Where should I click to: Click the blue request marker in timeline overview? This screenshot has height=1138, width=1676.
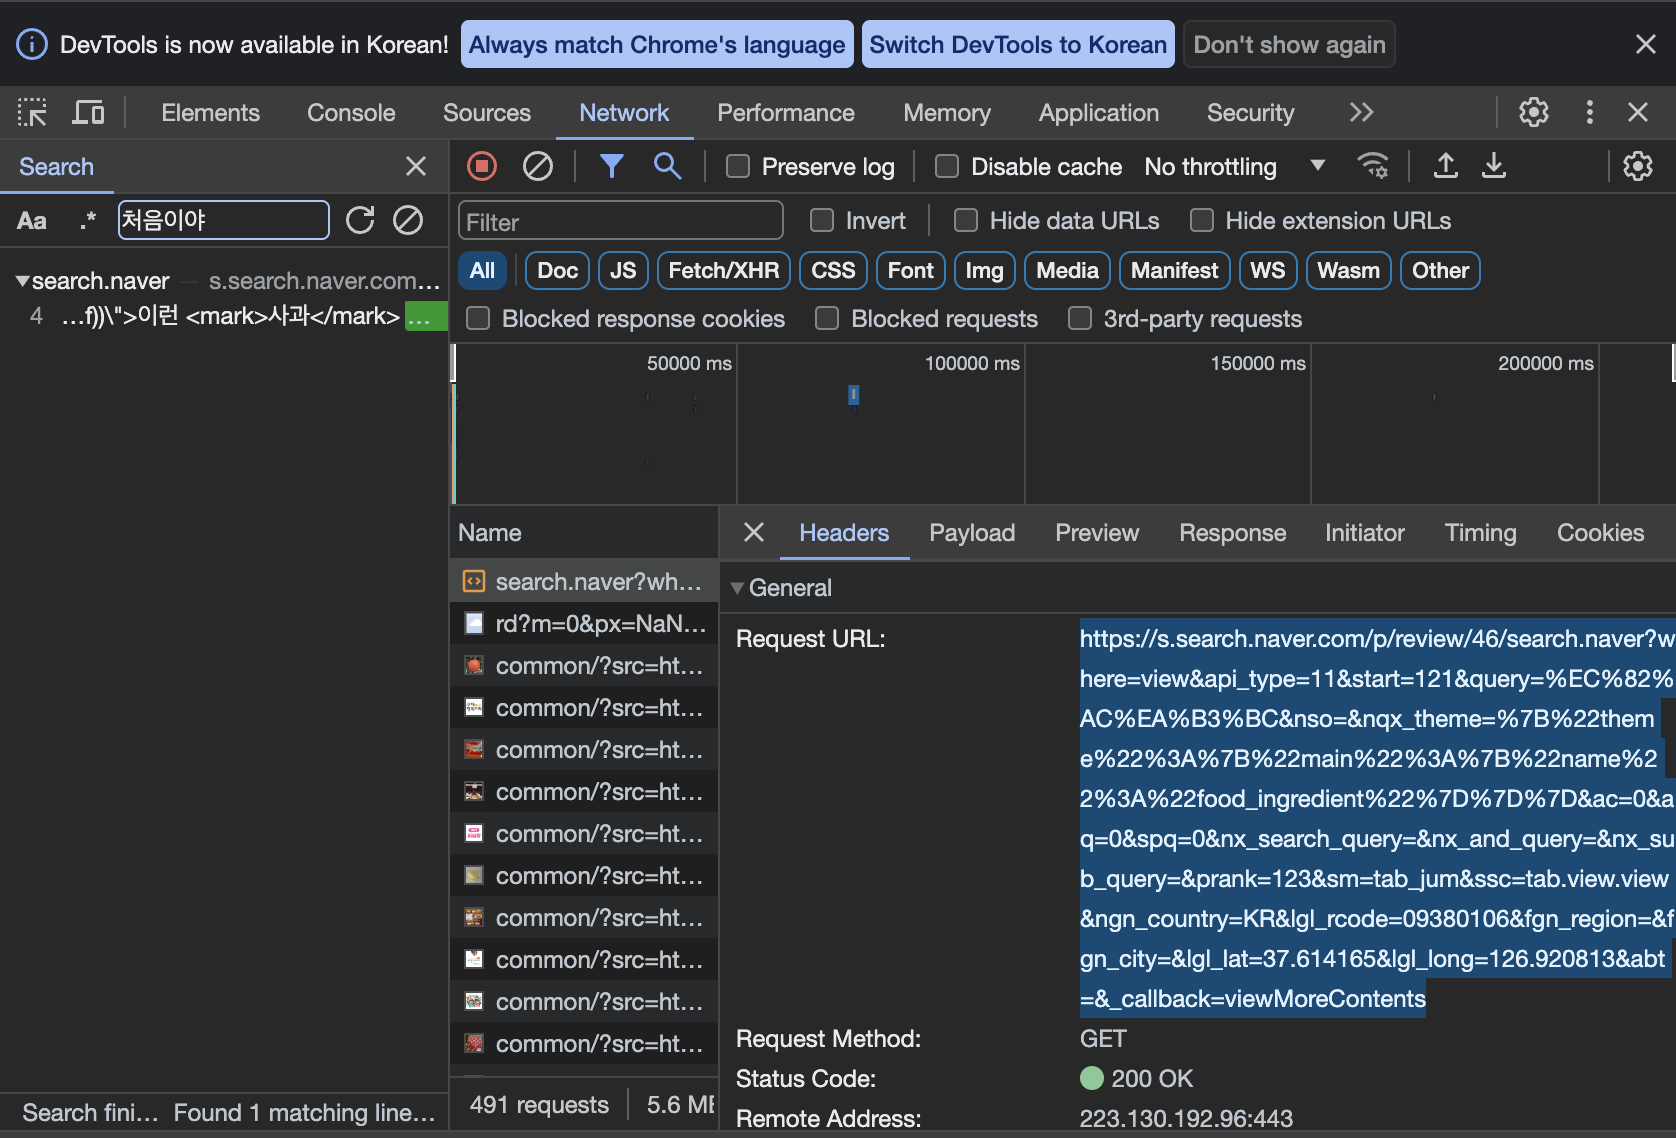pos(853,395)
